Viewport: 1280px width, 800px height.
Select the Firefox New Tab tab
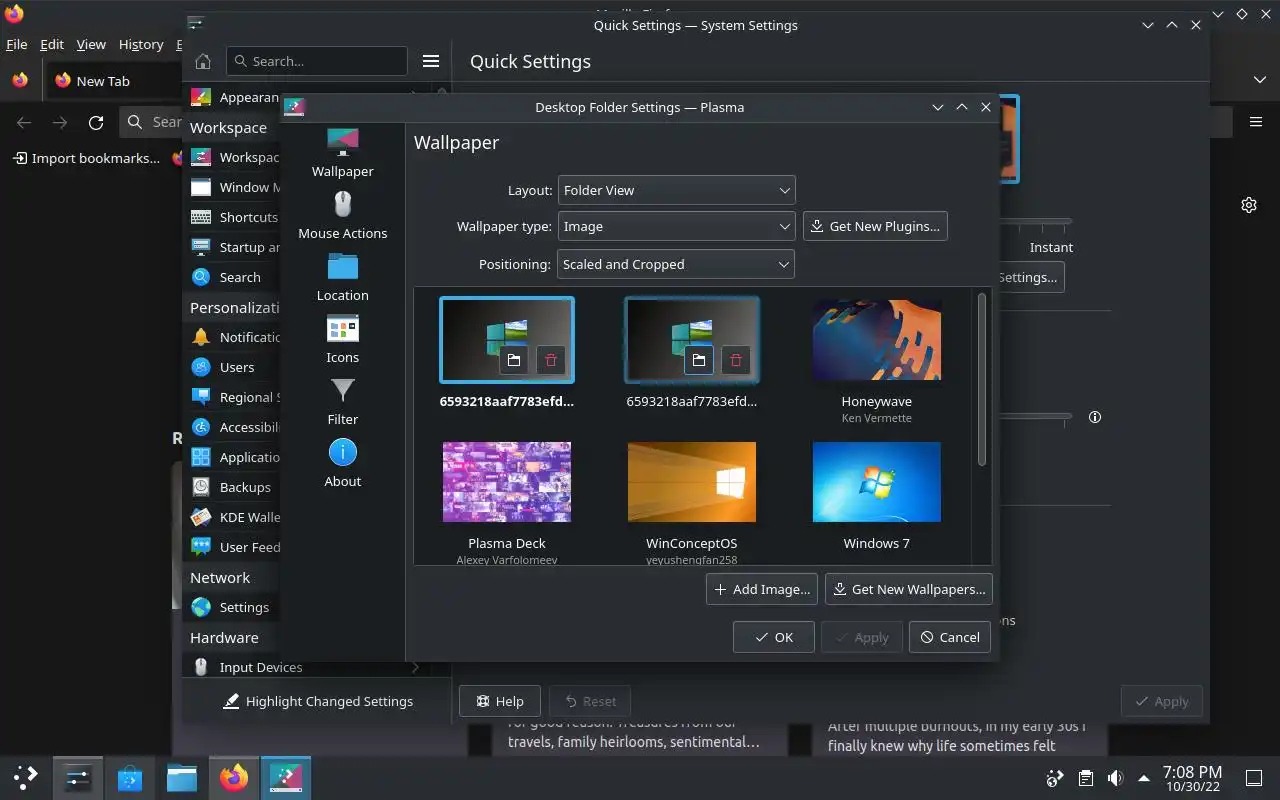coord(113,81)
